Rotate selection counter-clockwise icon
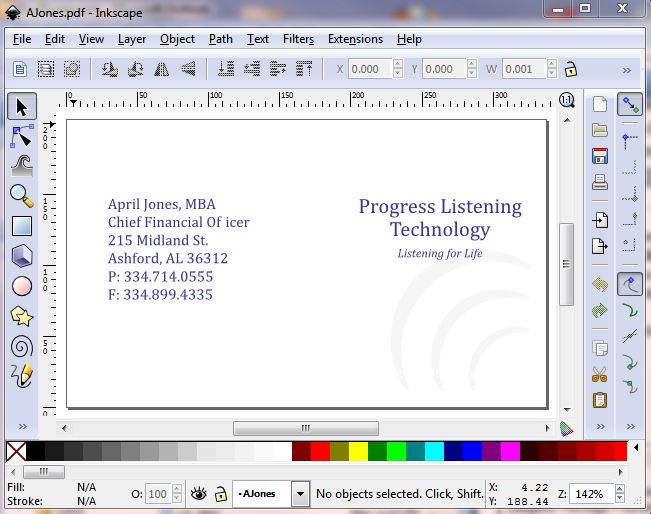The width and height of the screenshot is (651, 514). tap(110, 69)
